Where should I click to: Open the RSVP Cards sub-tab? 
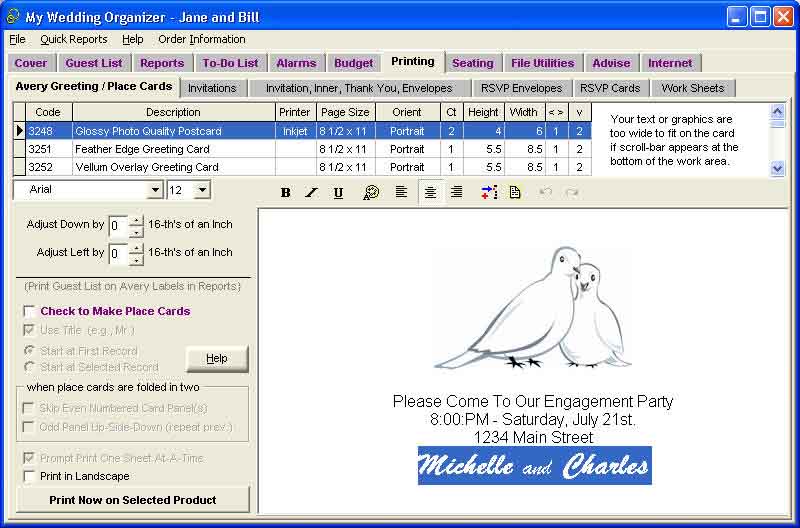[610, 88]
